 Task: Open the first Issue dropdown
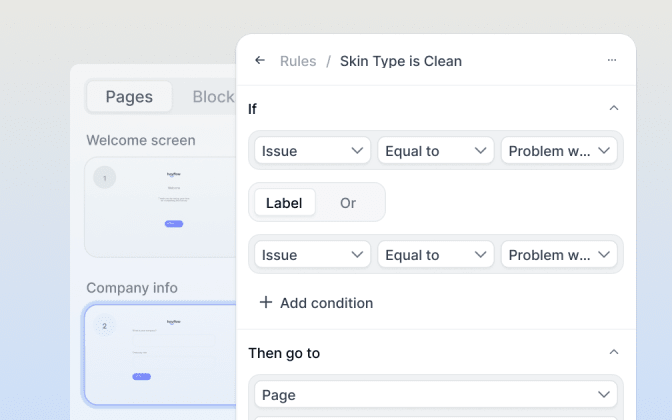click(312, 150)
